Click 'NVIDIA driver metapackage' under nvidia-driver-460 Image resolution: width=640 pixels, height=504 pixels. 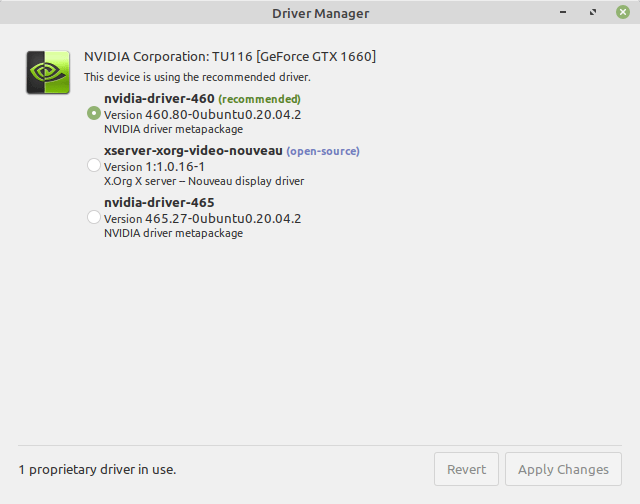point(173,129)
